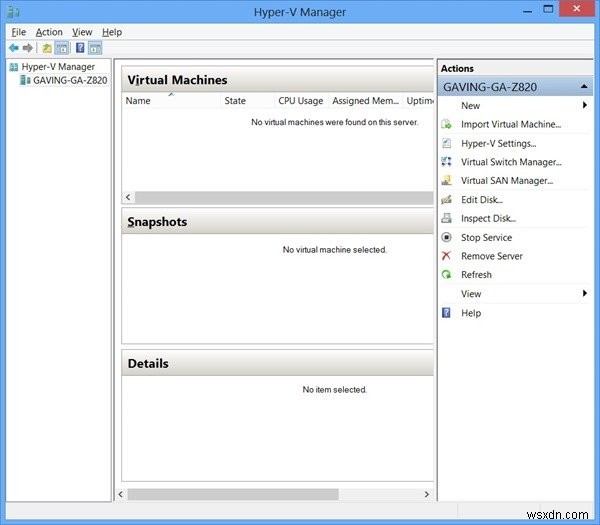Click the Stop Service circle icon
Screen dimensions: 600x525
[x=446, y=237]
